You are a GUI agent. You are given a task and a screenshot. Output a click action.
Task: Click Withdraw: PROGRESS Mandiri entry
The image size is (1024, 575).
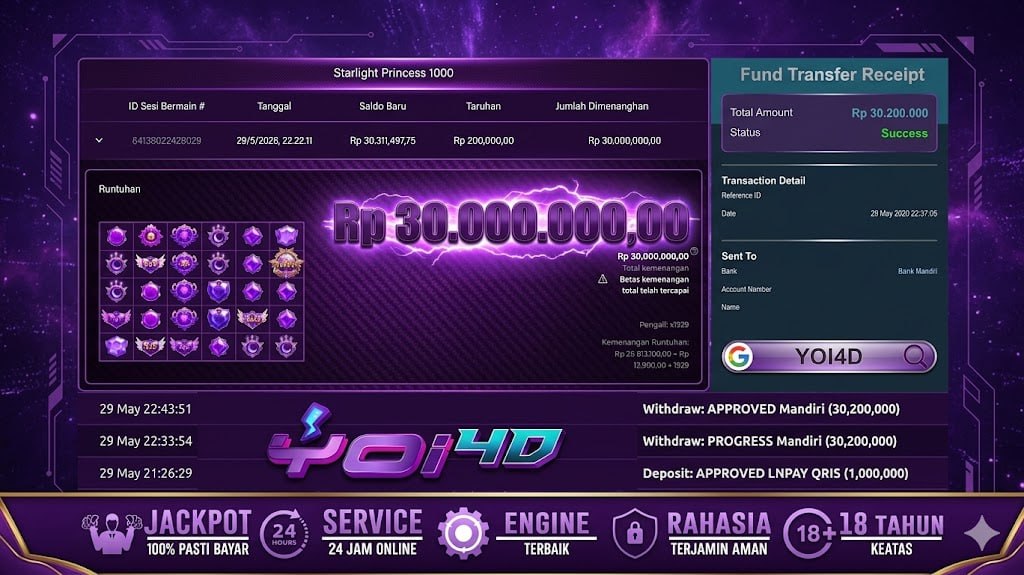[x=769, y=441]
